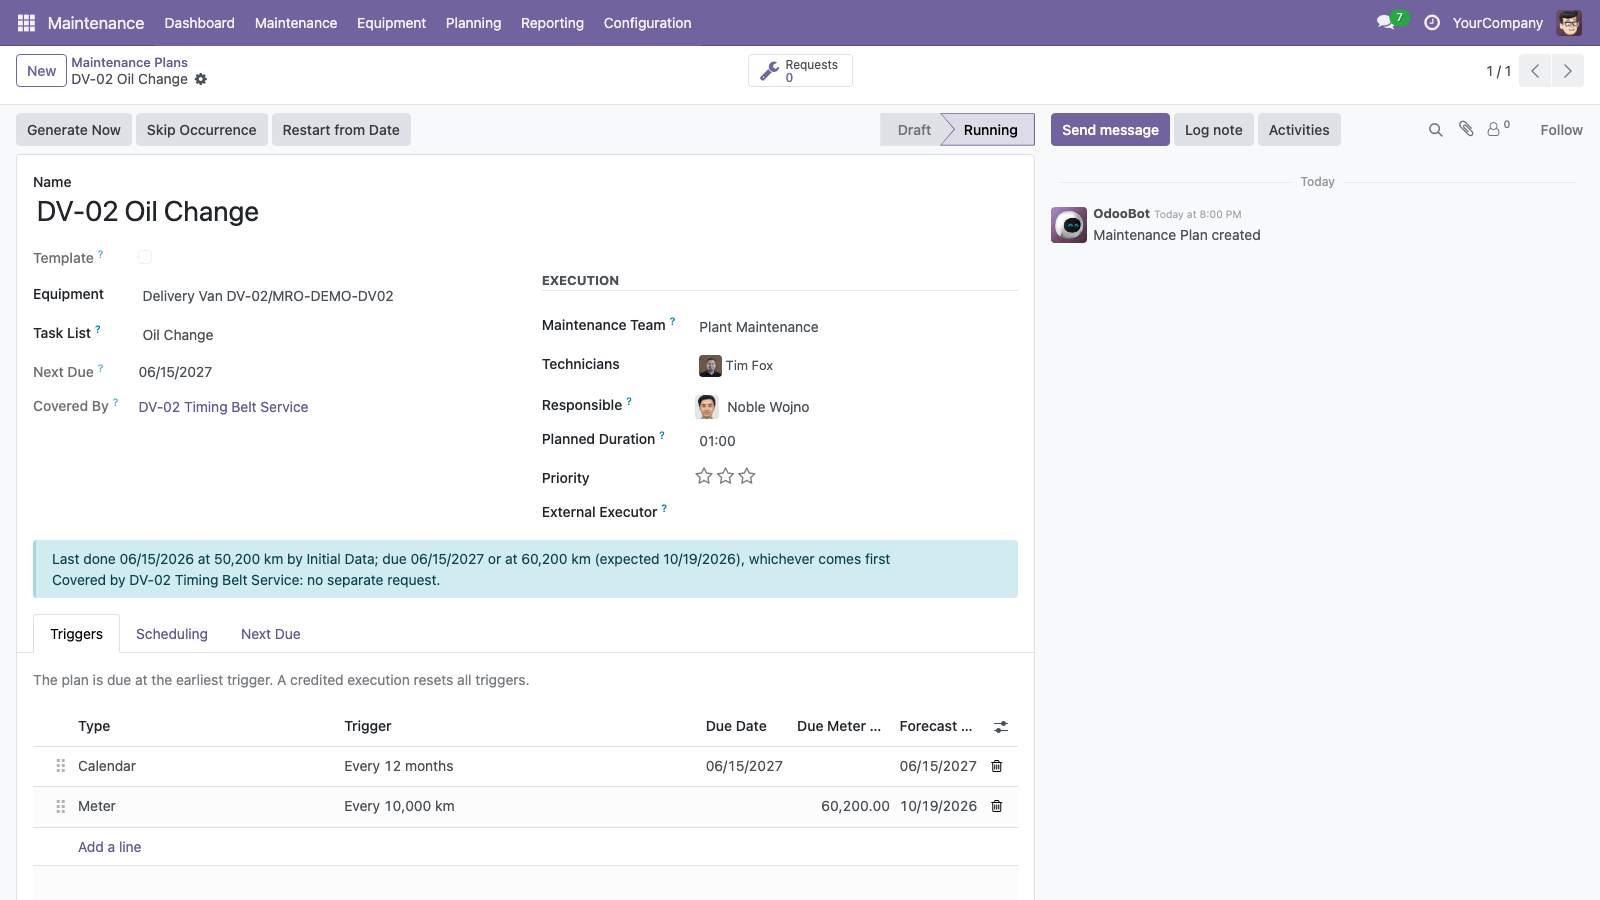Search chatter messages with magnifier icon
The width and height of the screenshot is (1600, 900).
pyautogui.click(x=1436, y=130)
